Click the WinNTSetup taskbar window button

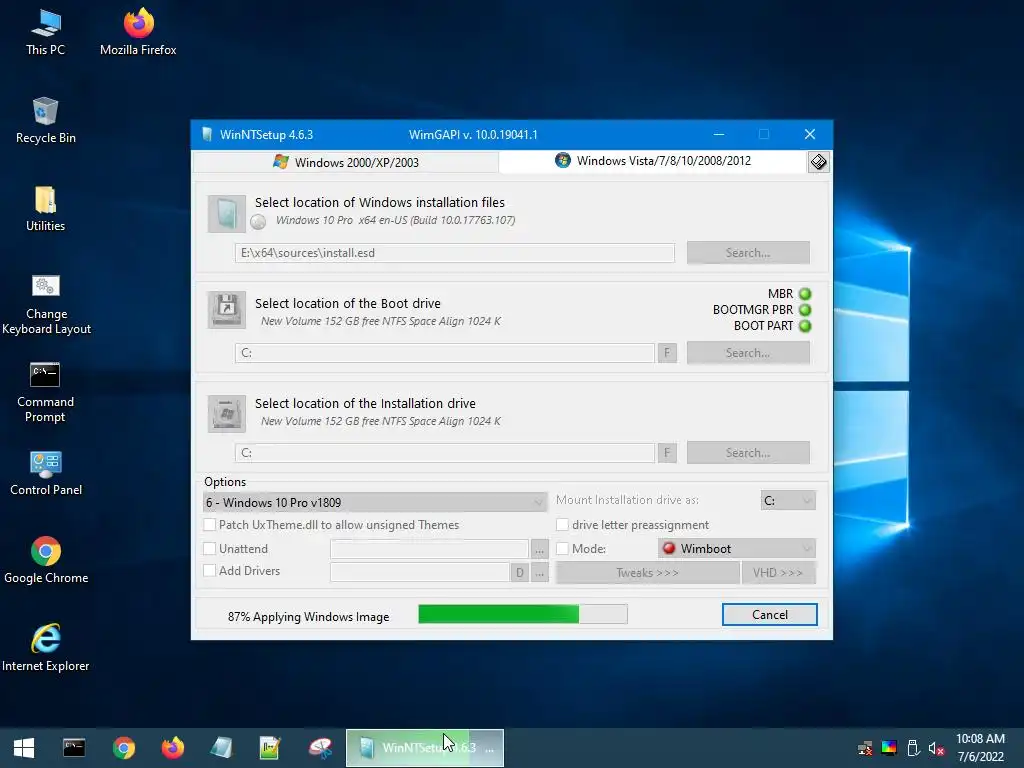click(x=424, y=748)
